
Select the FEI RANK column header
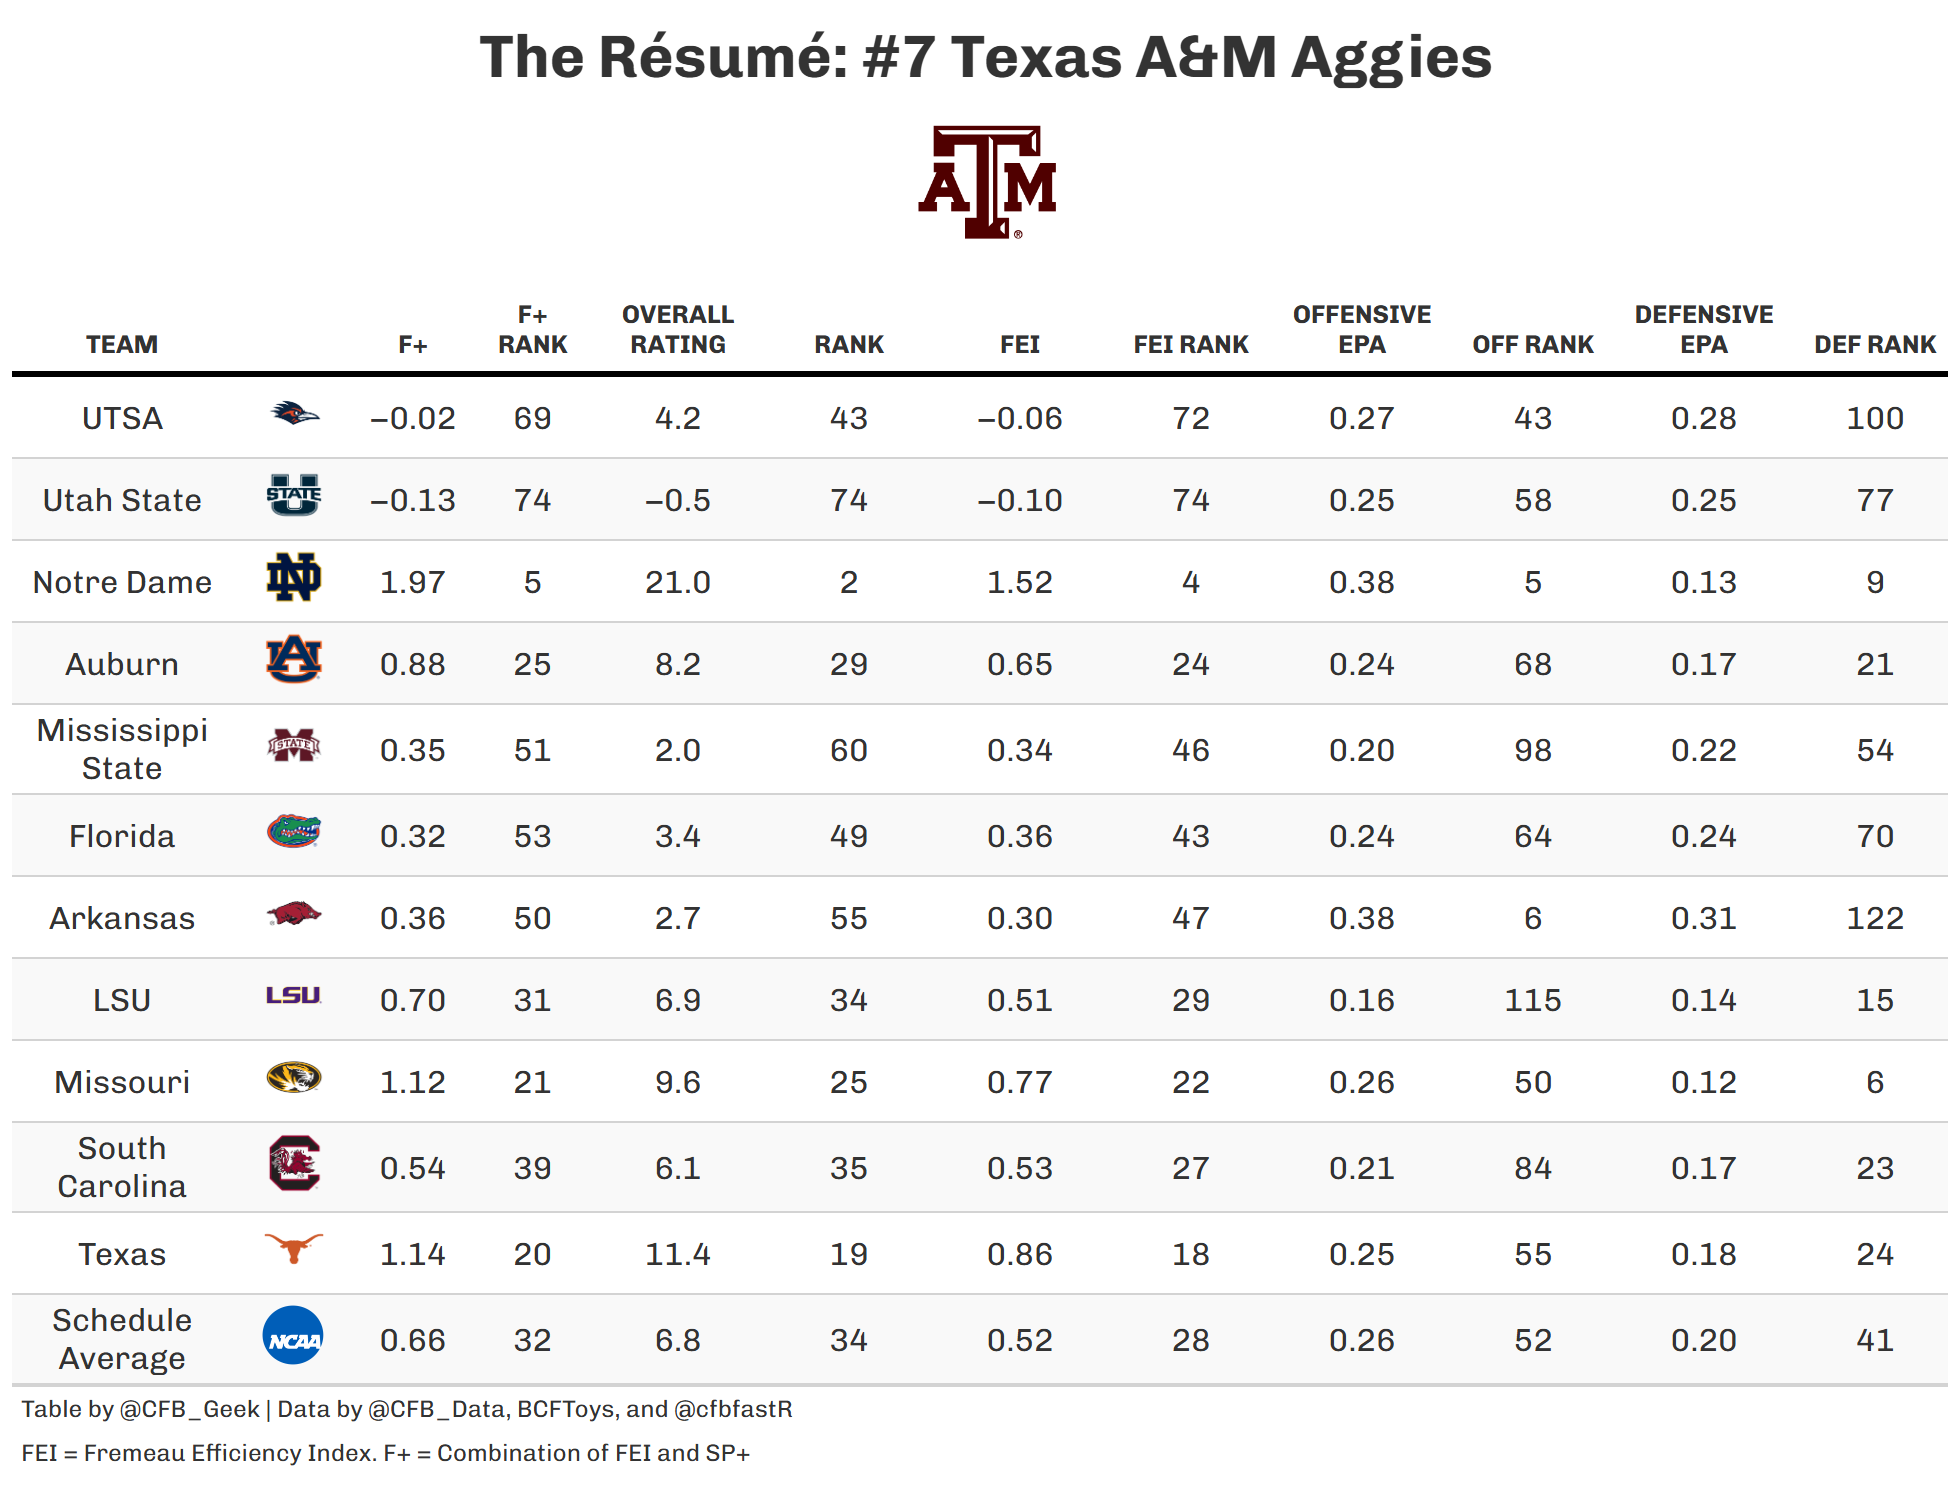click(1190, 345)
